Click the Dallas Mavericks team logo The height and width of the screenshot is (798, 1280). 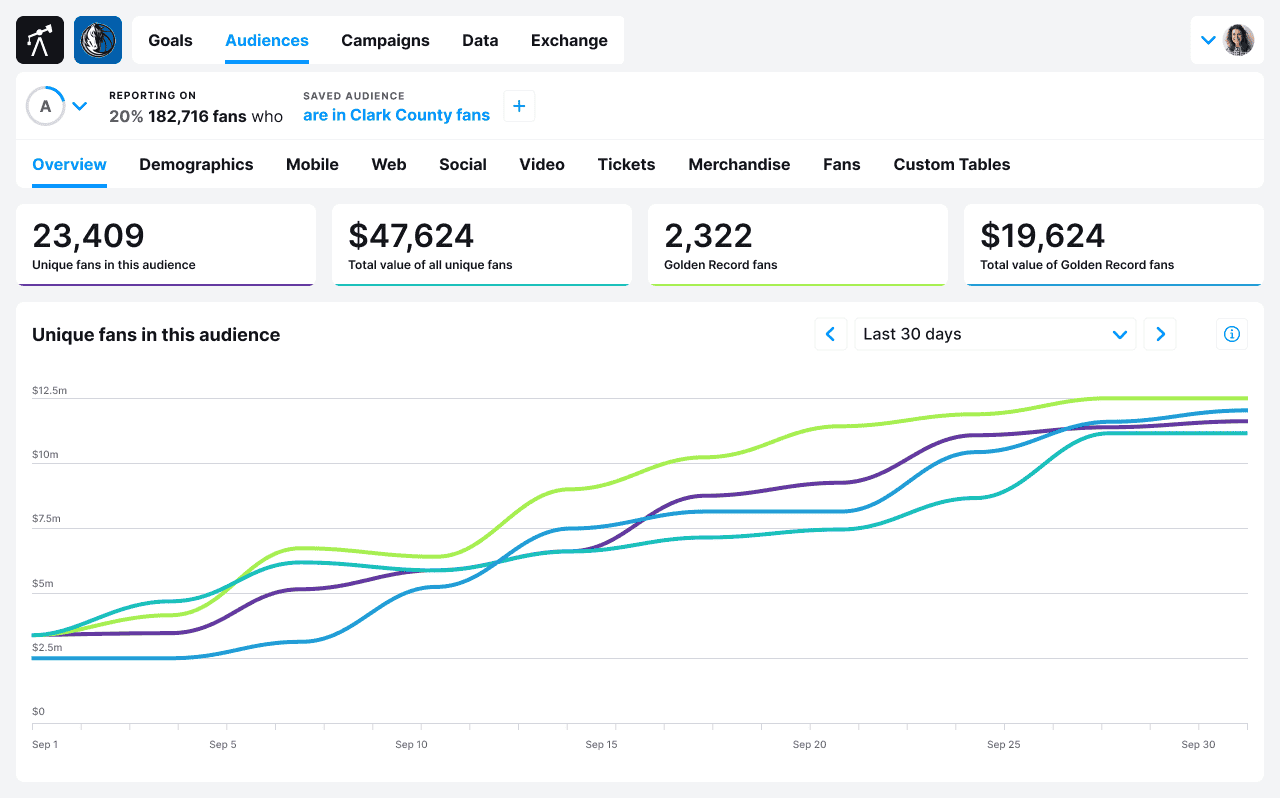[98, 40]
